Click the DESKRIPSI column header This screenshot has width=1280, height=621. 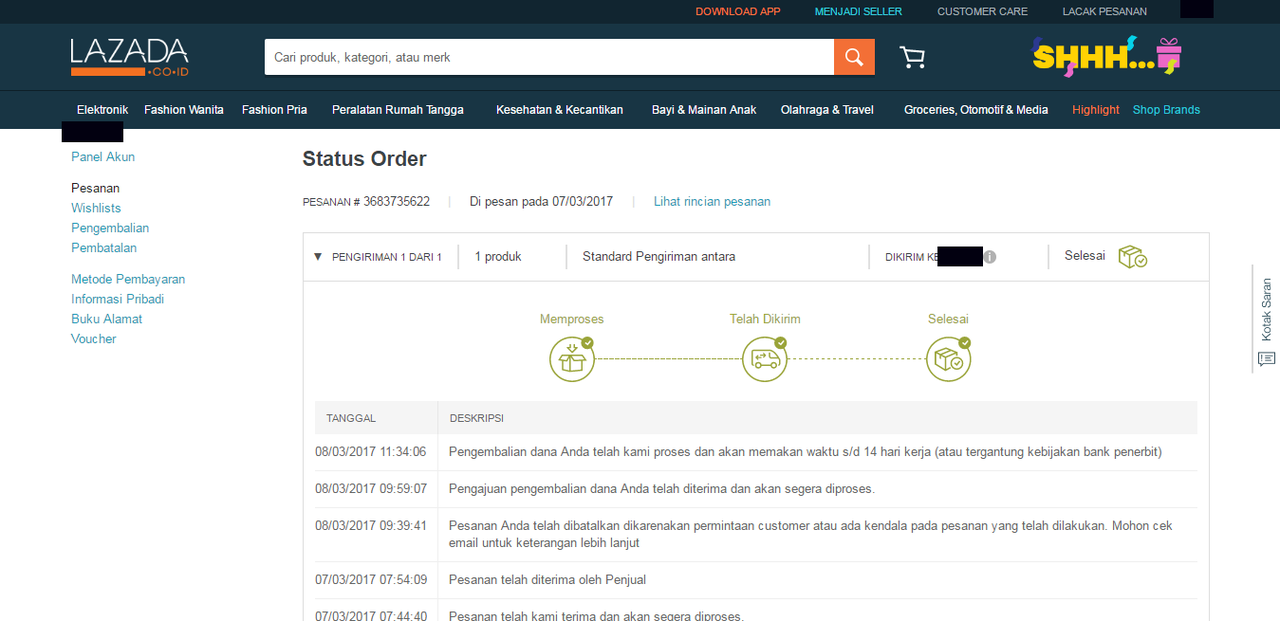(x=477, y=418)
